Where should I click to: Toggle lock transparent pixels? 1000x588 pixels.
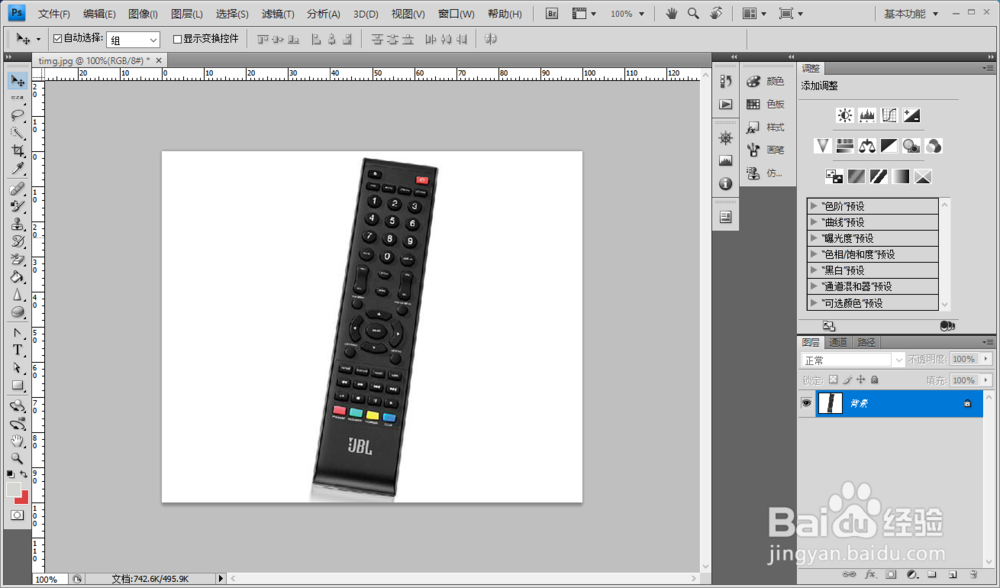point(833,379)
